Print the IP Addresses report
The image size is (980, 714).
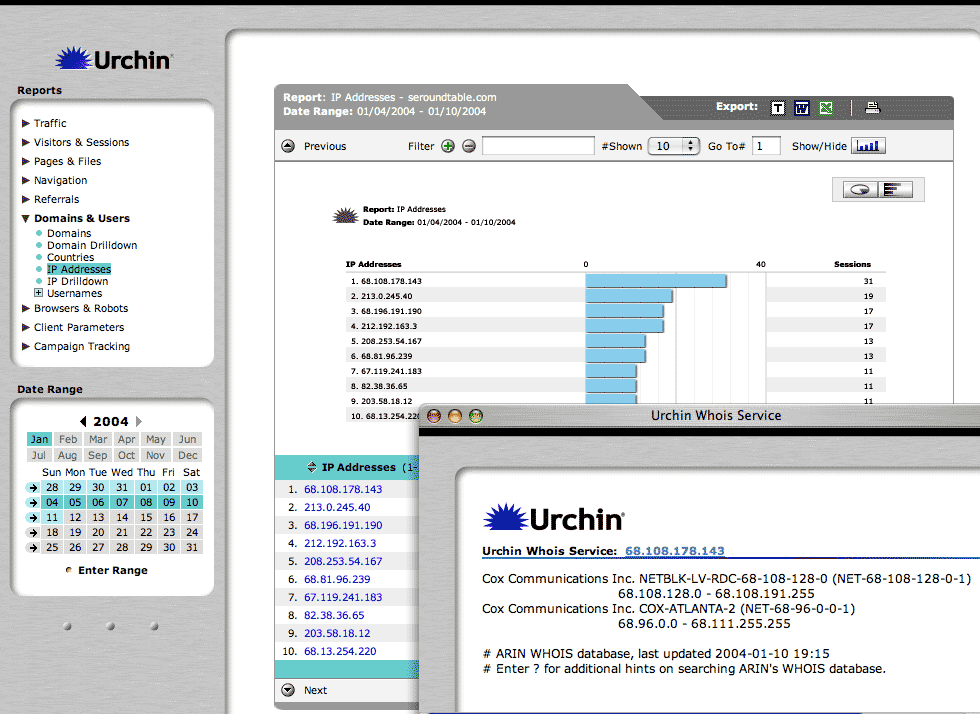click(872, 108)
